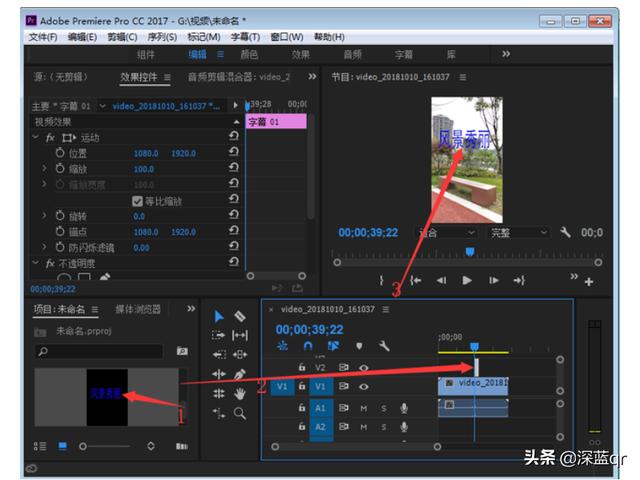Toggle V2 track lock
The width and height of the screenshot is (640, 480).
point(302,367)
